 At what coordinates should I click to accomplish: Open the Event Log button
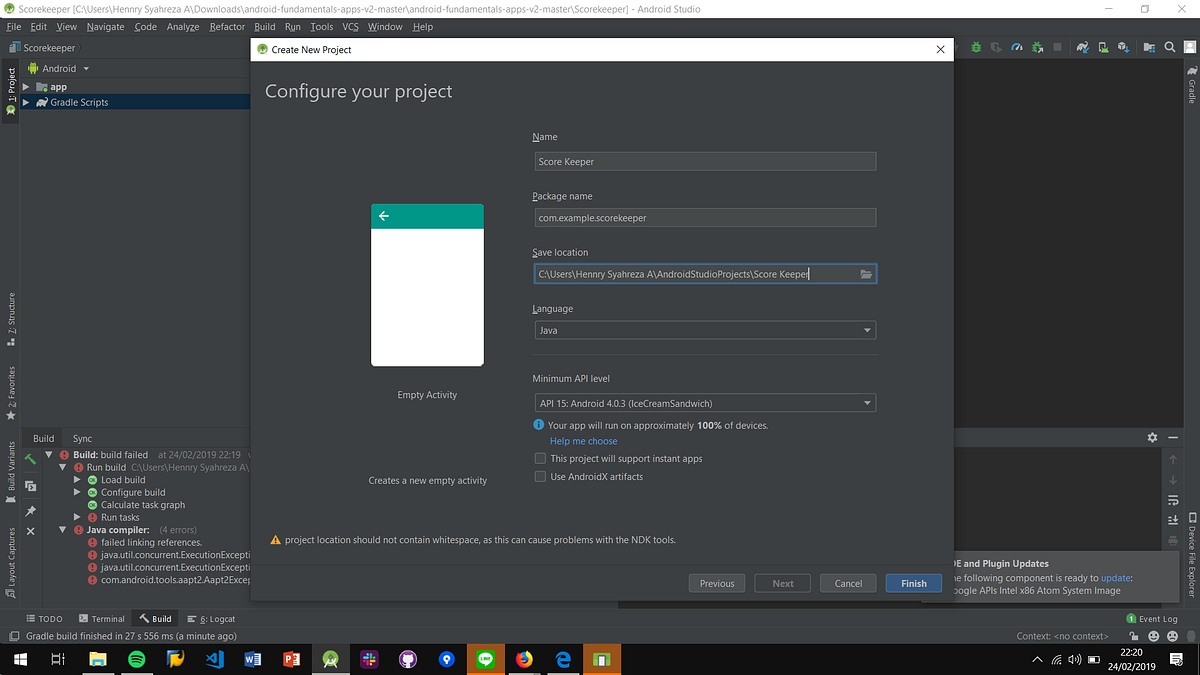(1152, 619)
